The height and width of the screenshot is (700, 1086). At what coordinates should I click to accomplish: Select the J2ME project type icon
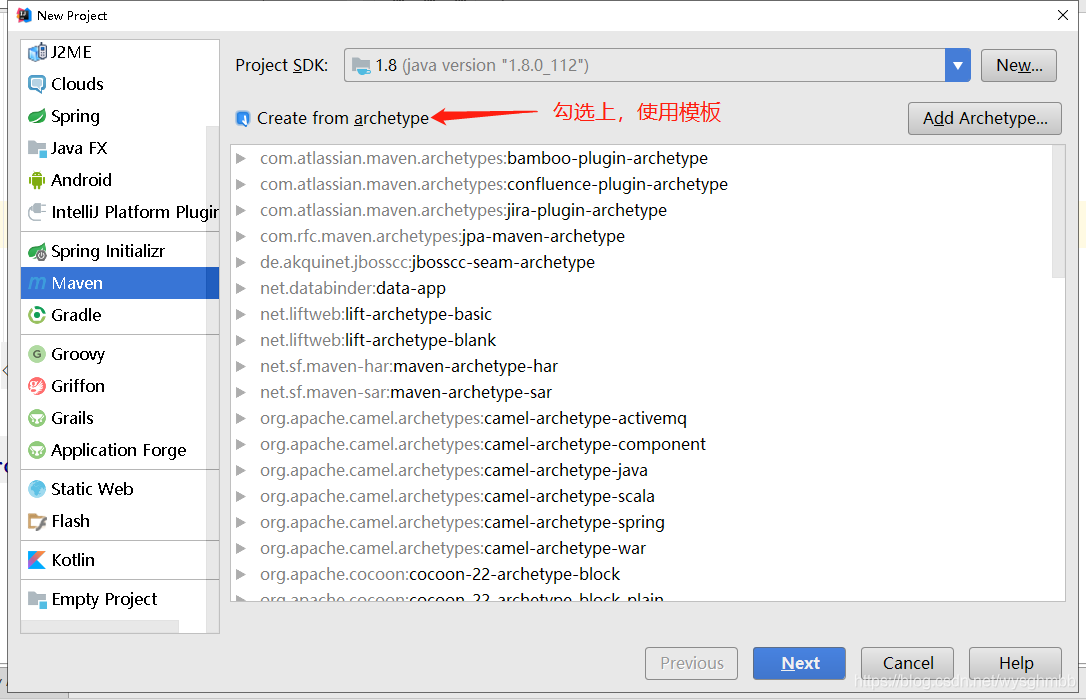(x=37, y=53)
